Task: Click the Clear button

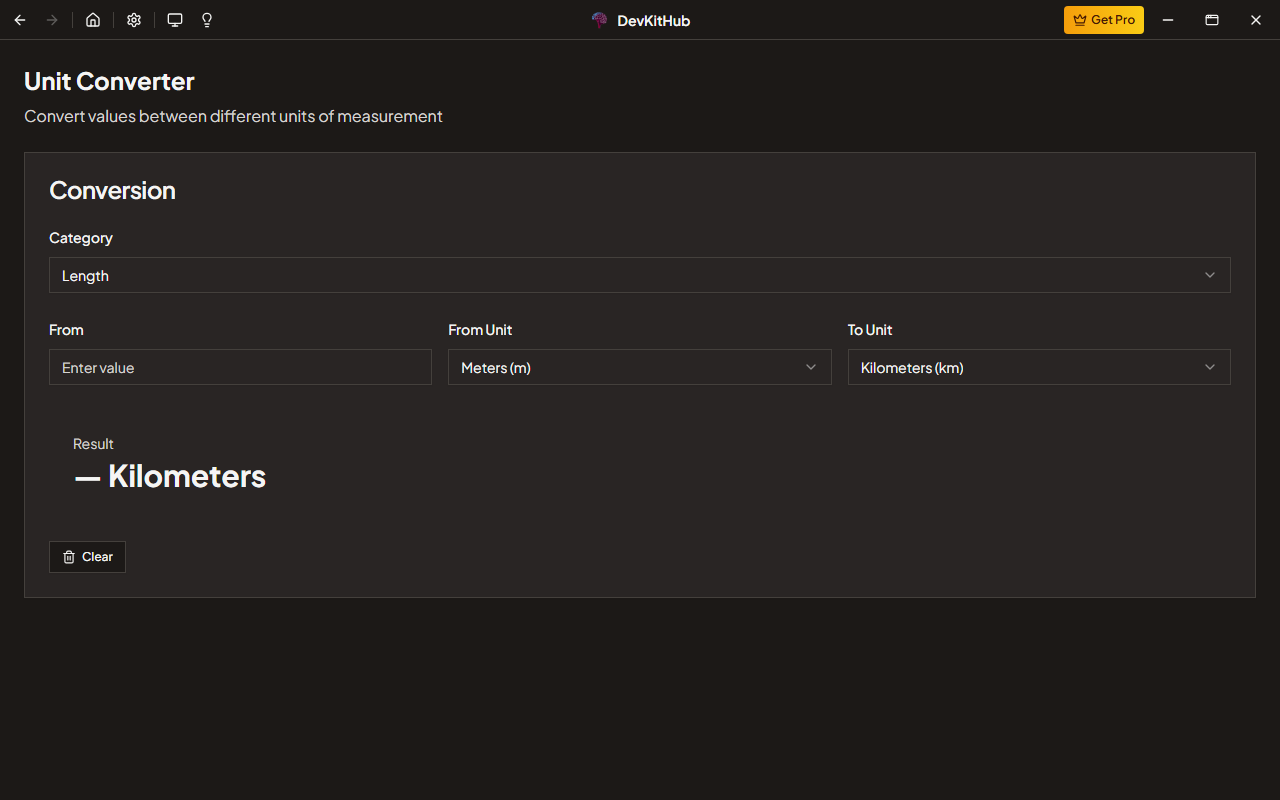Action: pyautogui.click(x=87, y=557)
